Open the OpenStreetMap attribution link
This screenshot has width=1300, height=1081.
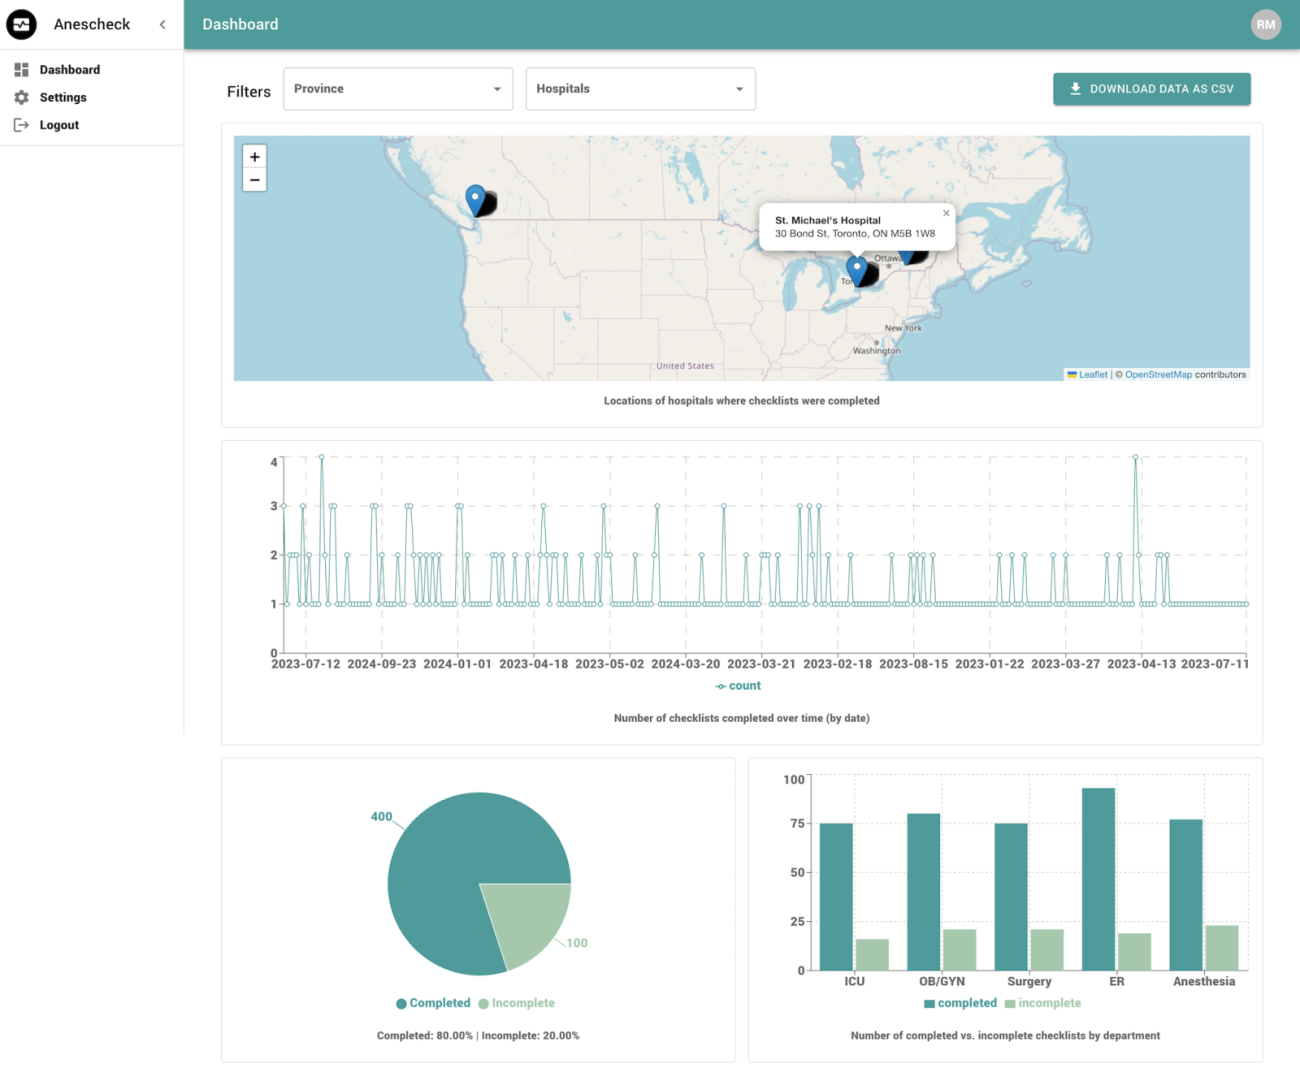pos(1158,375)
